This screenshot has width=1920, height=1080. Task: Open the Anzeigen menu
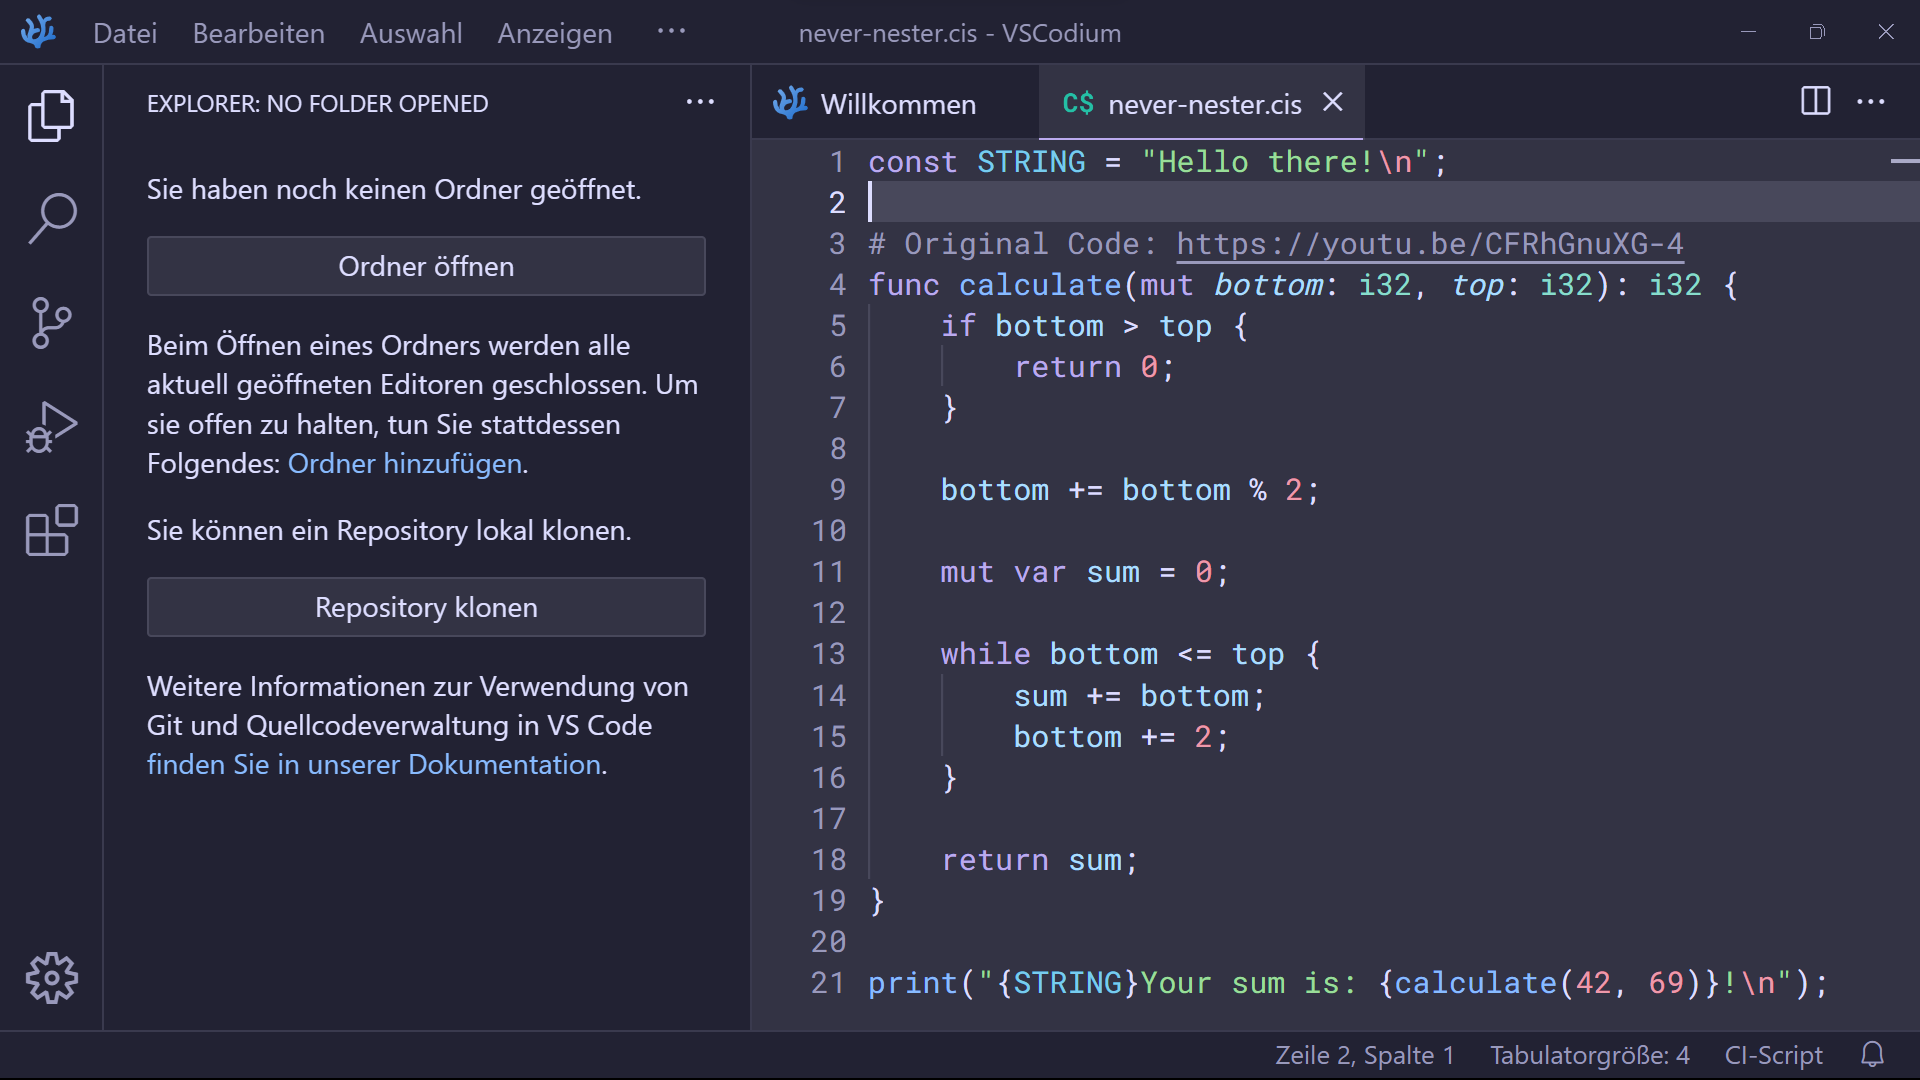coord(554,33)
